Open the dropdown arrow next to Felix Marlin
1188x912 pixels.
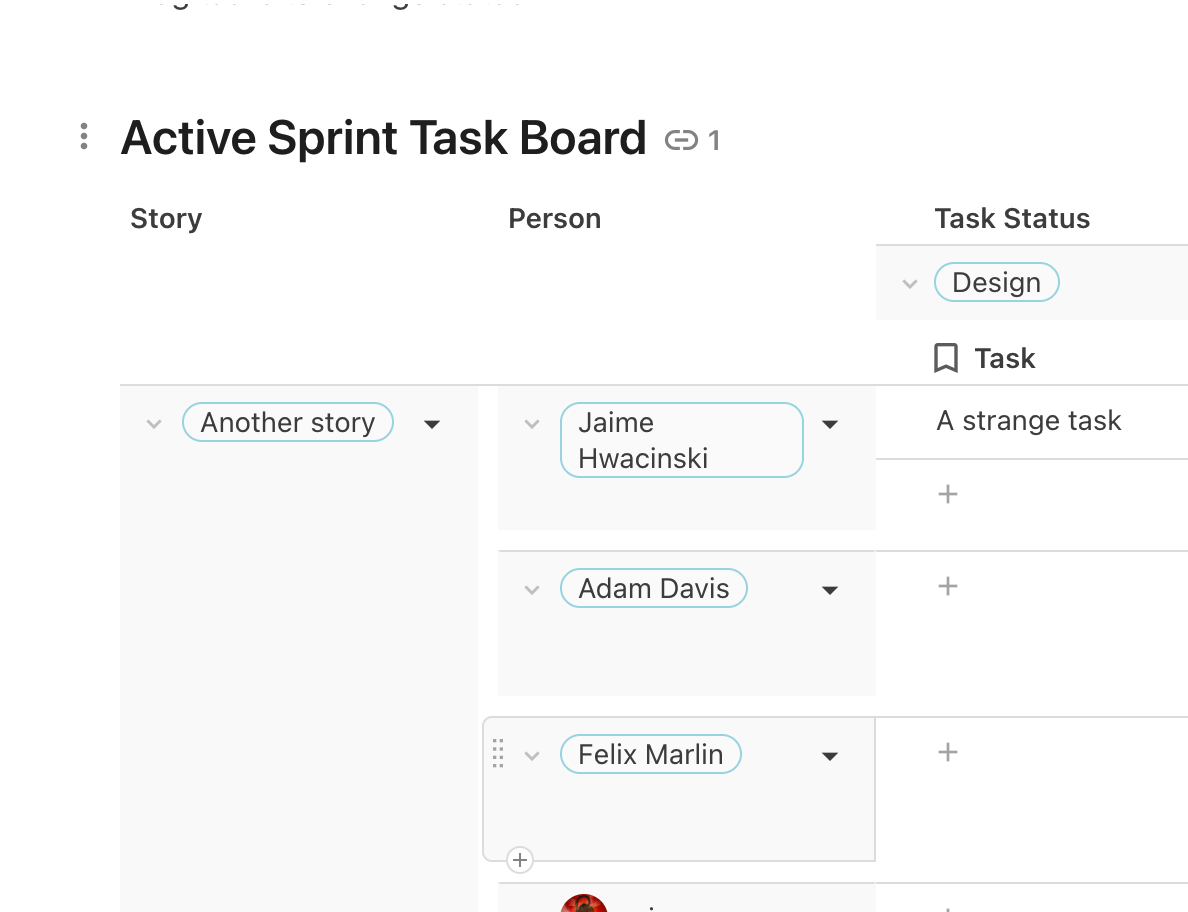pyautogui.click(x=829, y=756)
